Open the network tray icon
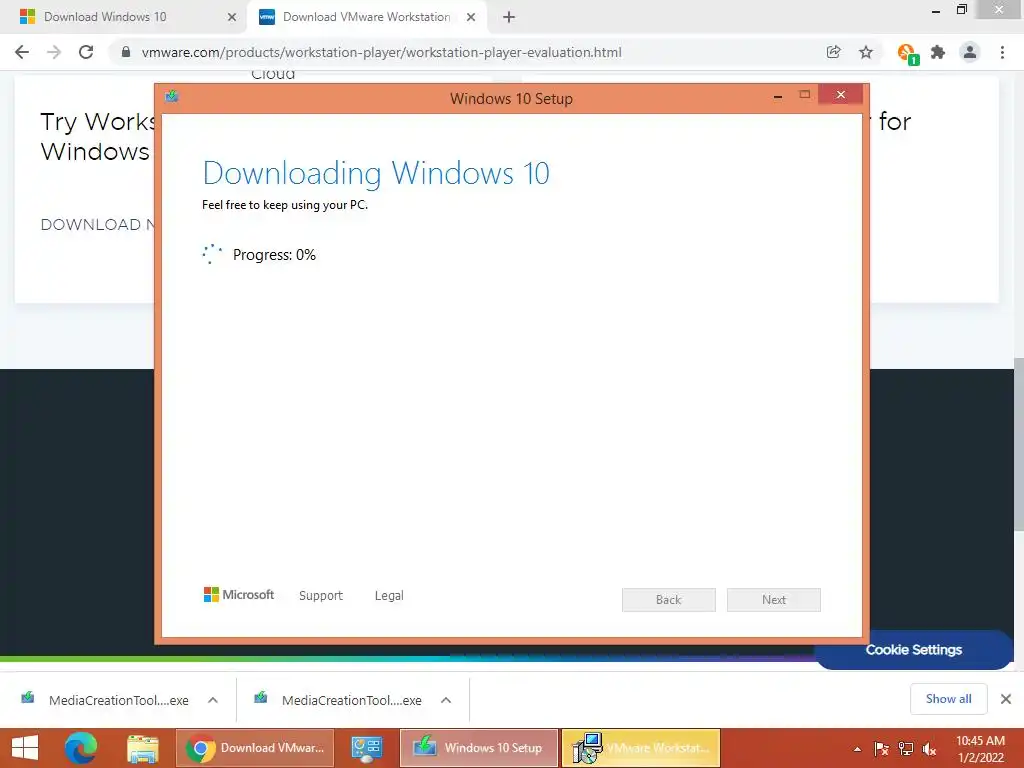 [x=906, y=749]
